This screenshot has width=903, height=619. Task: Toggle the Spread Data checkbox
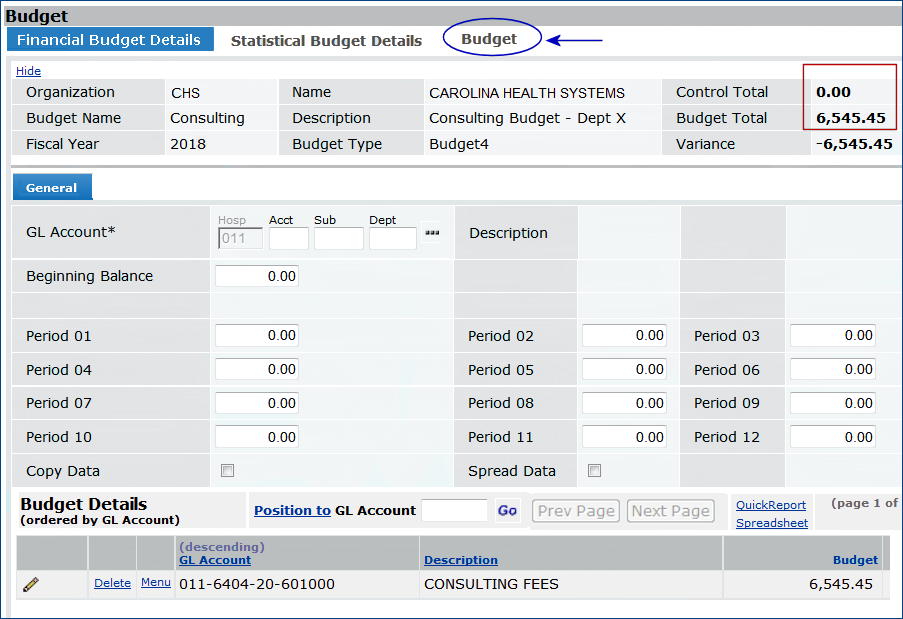[594, 471]
